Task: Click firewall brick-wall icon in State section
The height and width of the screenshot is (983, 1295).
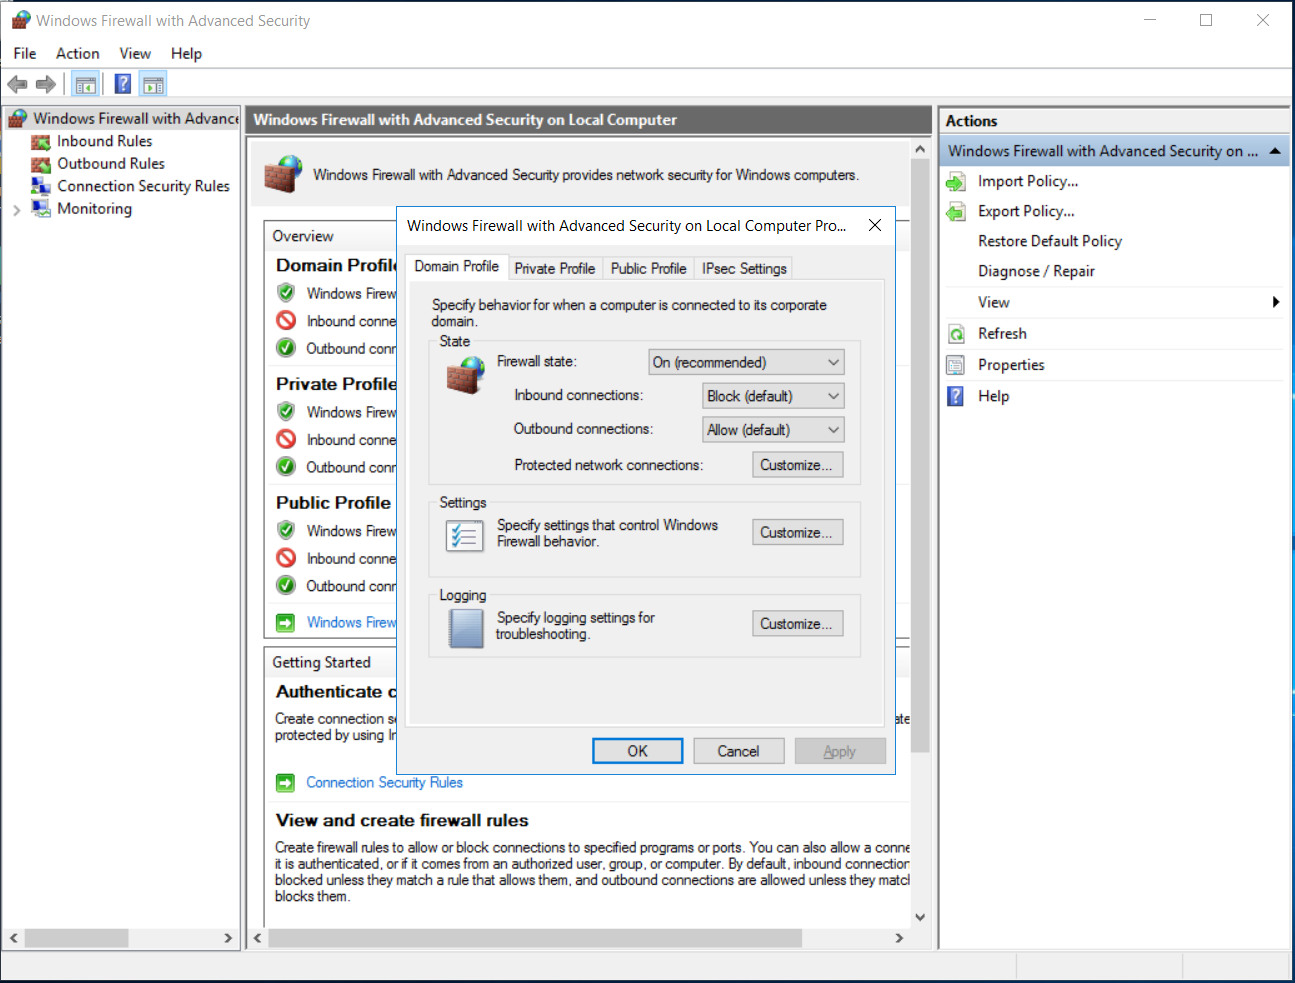Action: [466, 376]
